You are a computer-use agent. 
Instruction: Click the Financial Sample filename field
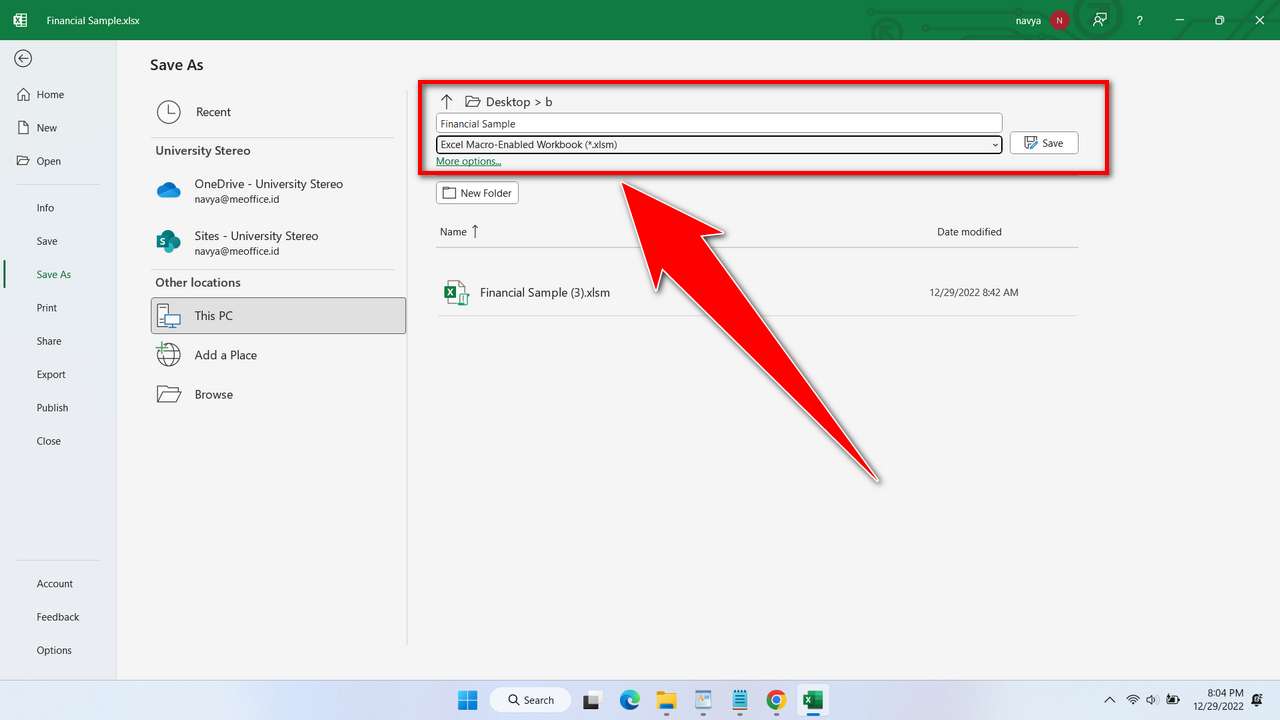718,123
